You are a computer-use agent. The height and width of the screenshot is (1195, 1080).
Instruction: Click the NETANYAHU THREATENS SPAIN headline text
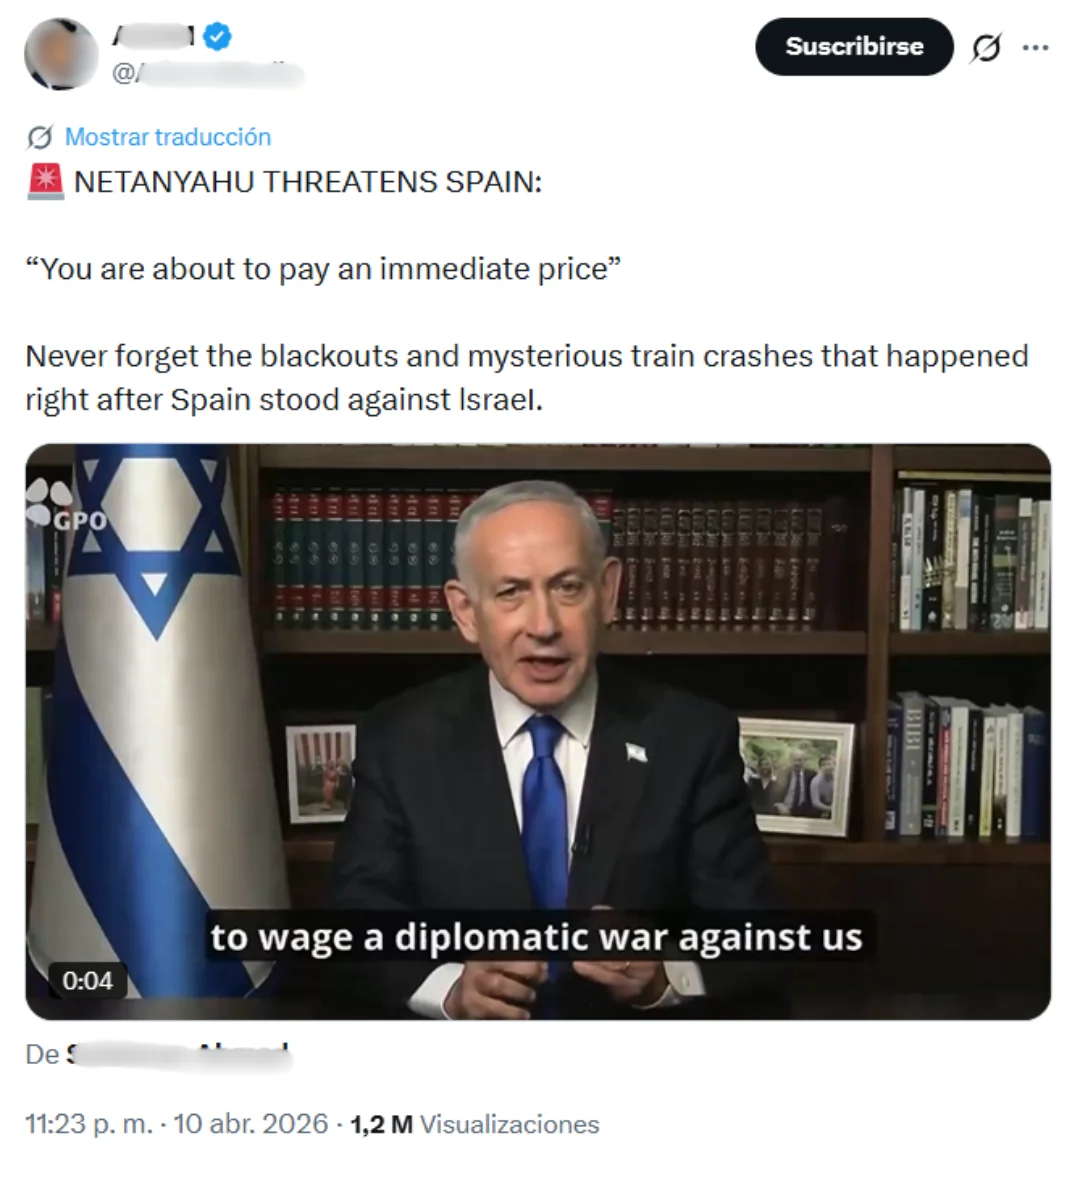tap(308, 182)
